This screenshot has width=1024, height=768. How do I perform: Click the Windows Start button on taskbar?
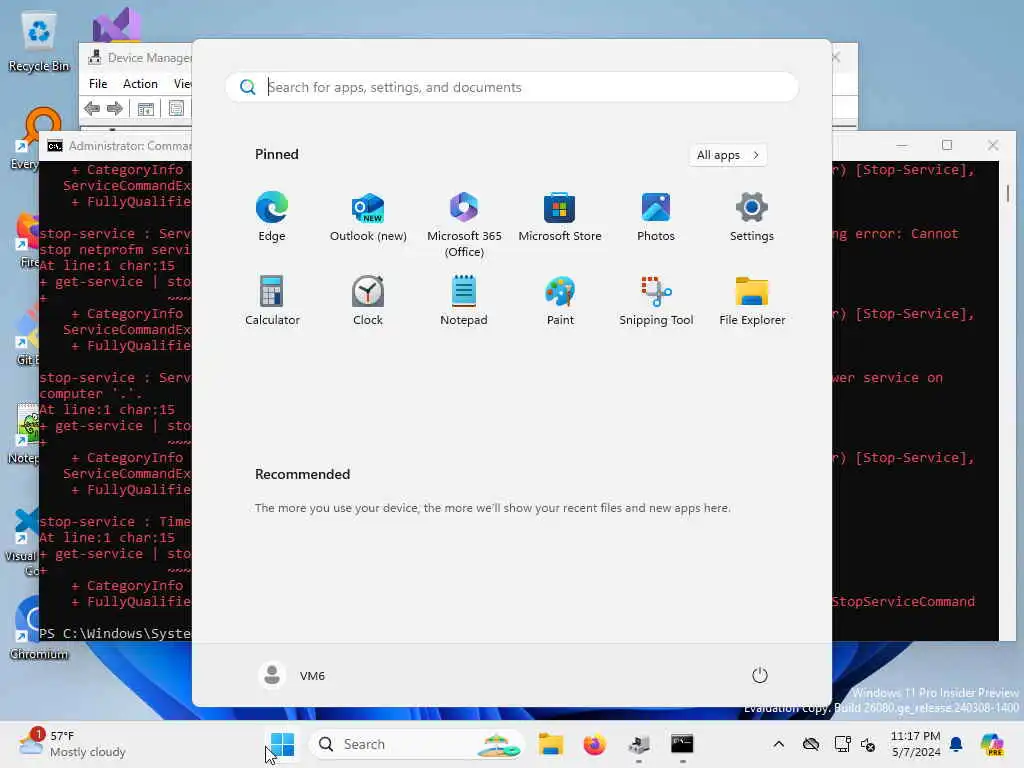[282, 744]
